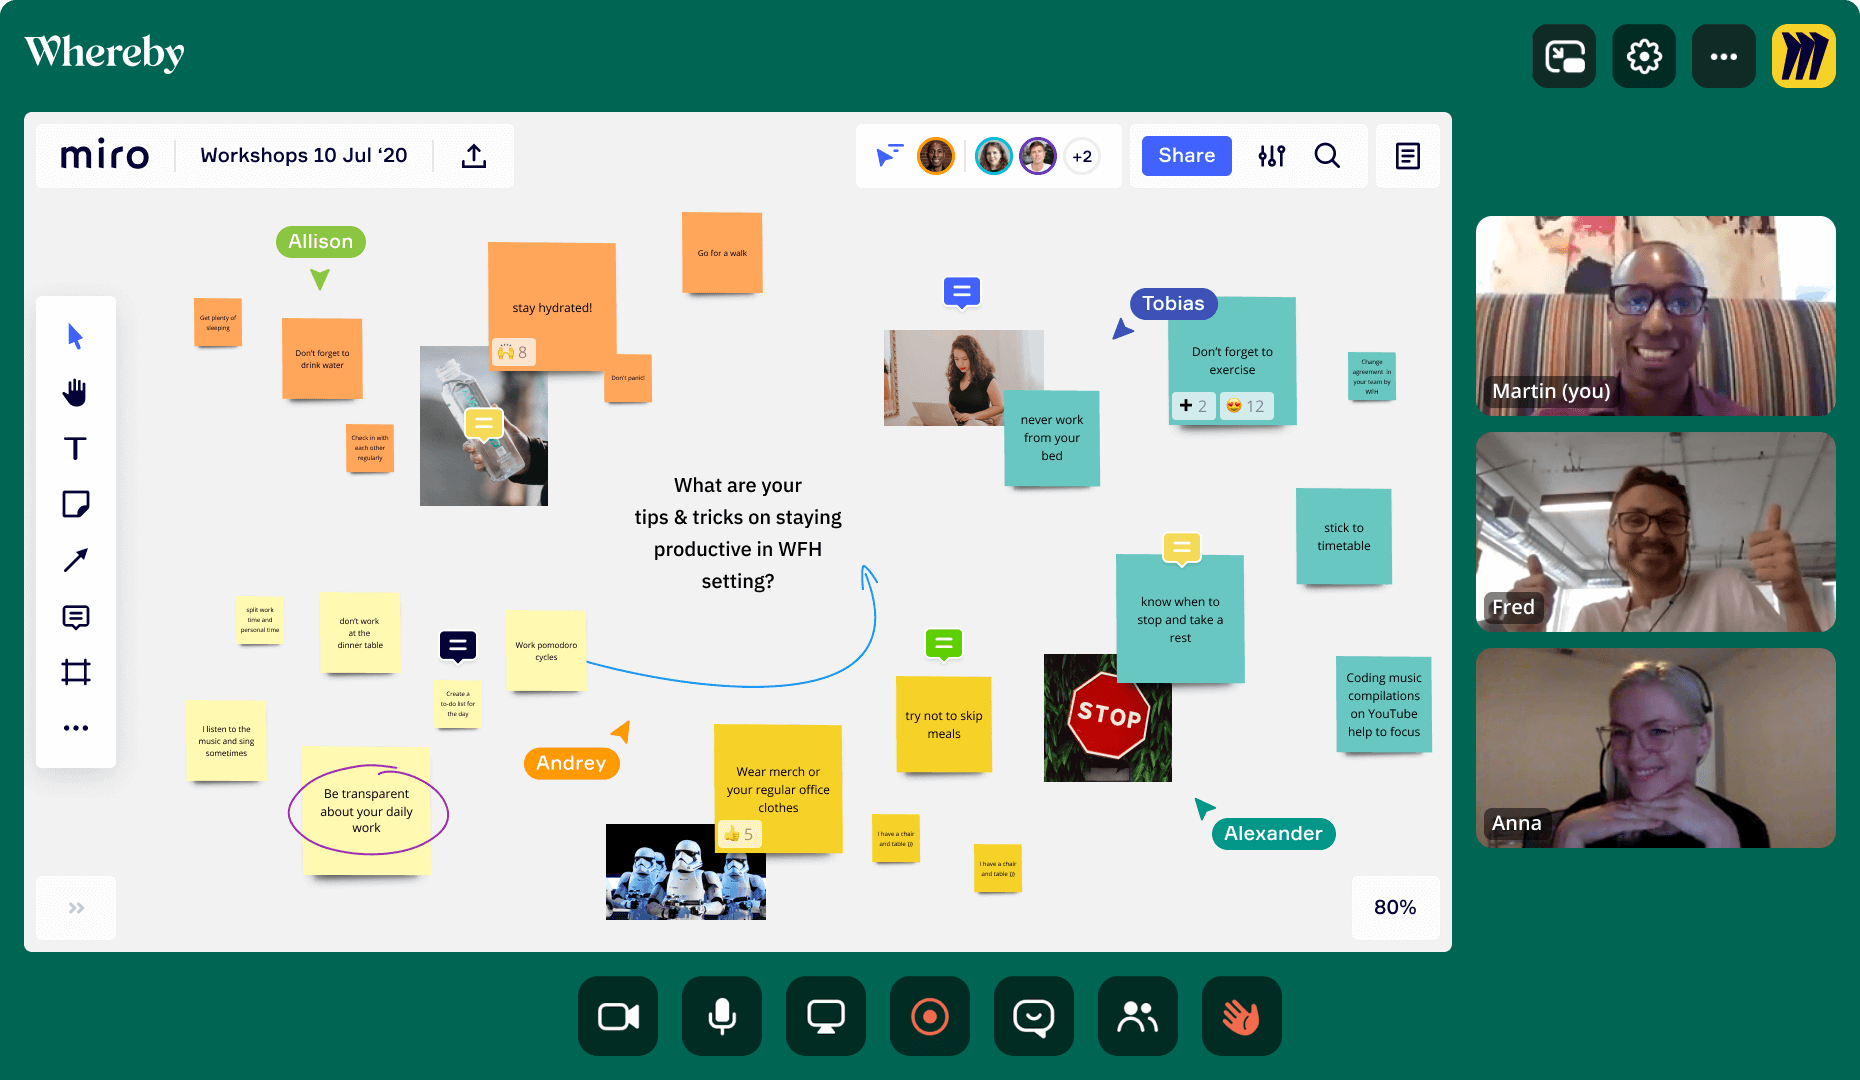The image size is (1860, 1080).
Task: Open search on the Miro board
Action: (x=1327, y=156)
